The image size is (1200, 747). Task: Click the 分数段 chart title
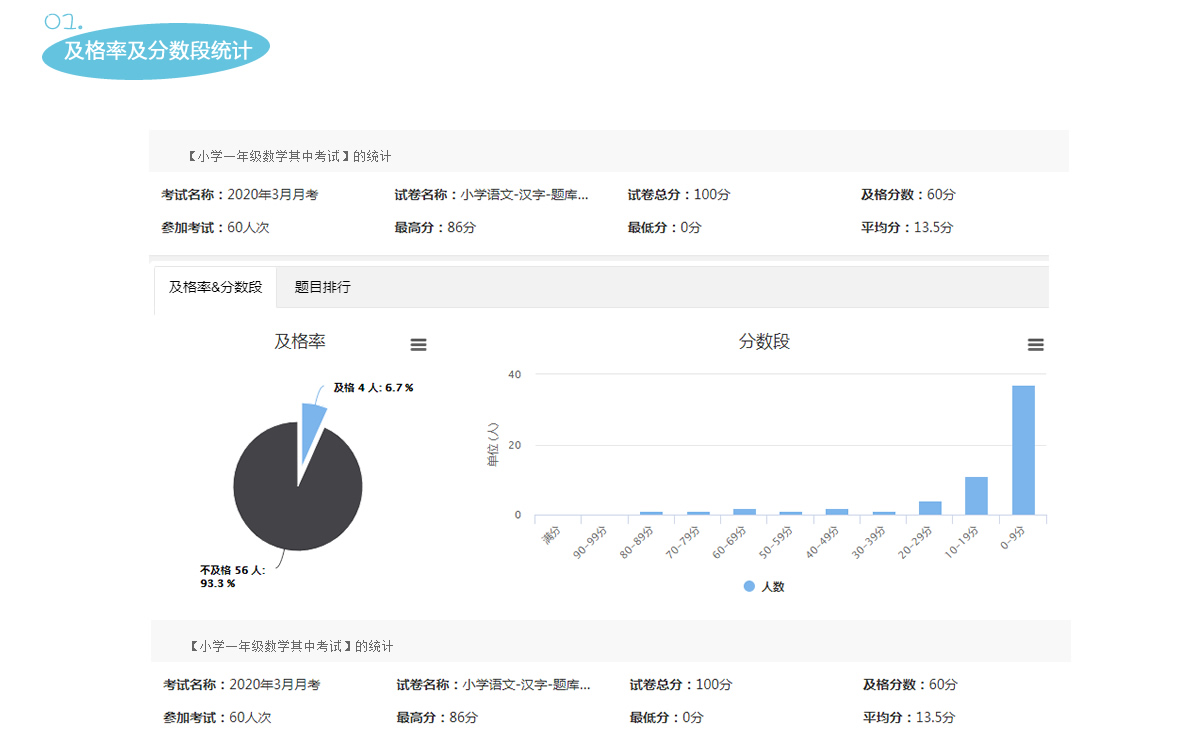(764, 342)
